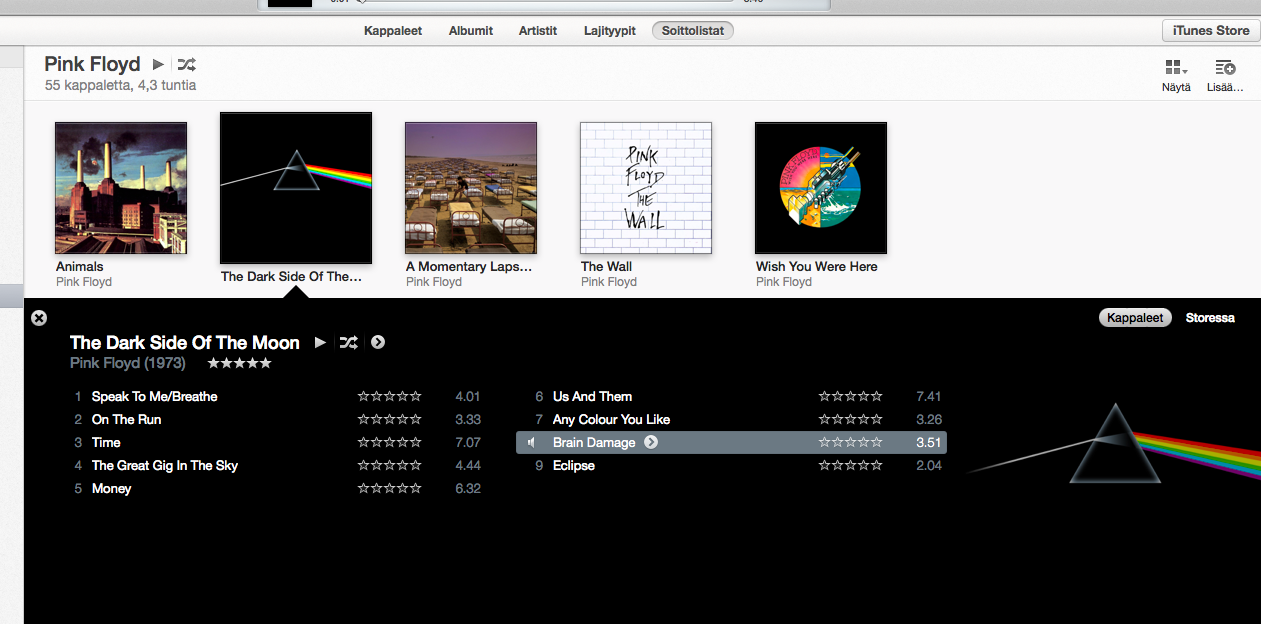Switch to the Artistit tab
The width and height of the screenshot is (1261, 624).
[x=538, y=31]
